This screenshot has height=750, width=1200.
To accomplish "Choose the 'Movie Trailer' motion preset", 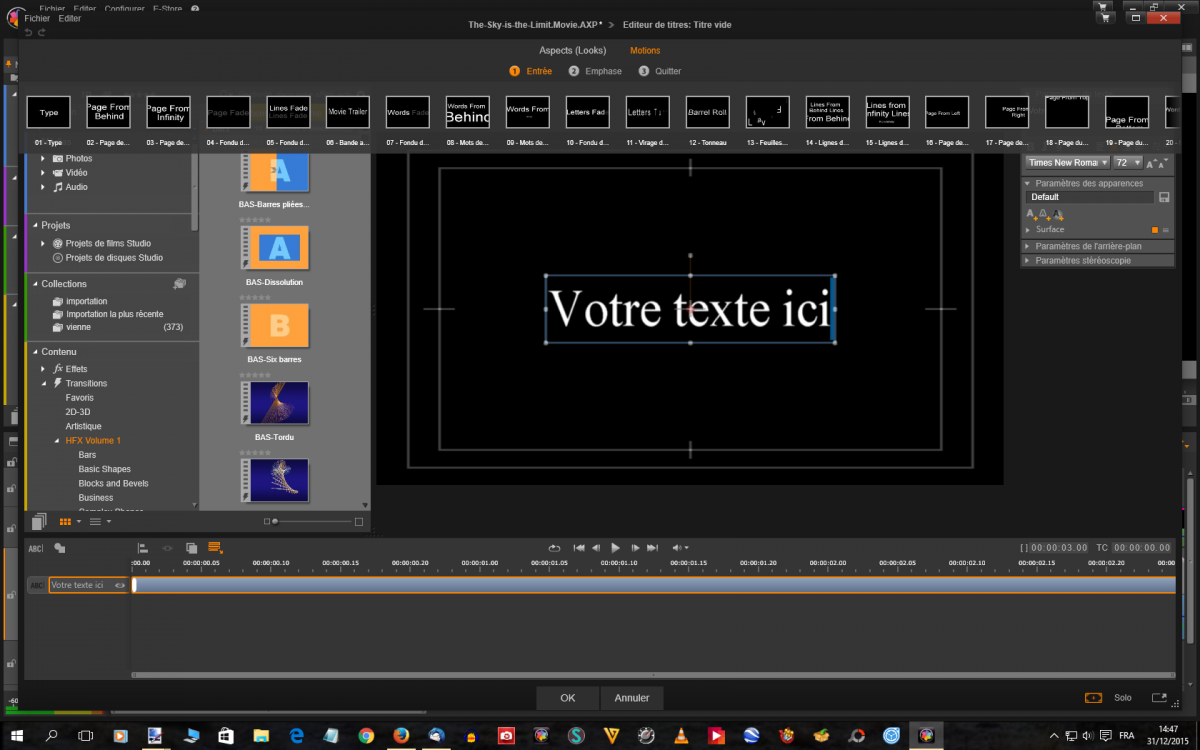I will click(x=349, y=112).
